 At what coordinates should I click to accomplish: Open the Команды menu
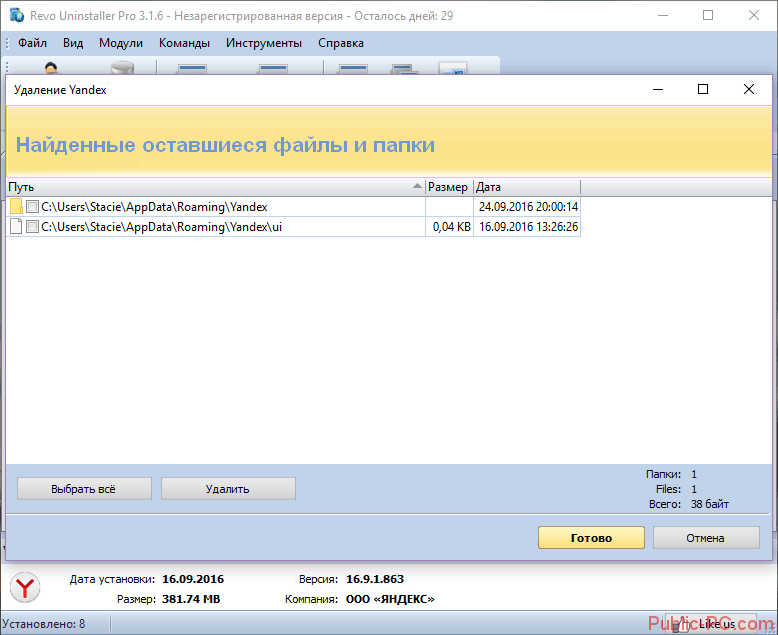click(x=184, y=43)
